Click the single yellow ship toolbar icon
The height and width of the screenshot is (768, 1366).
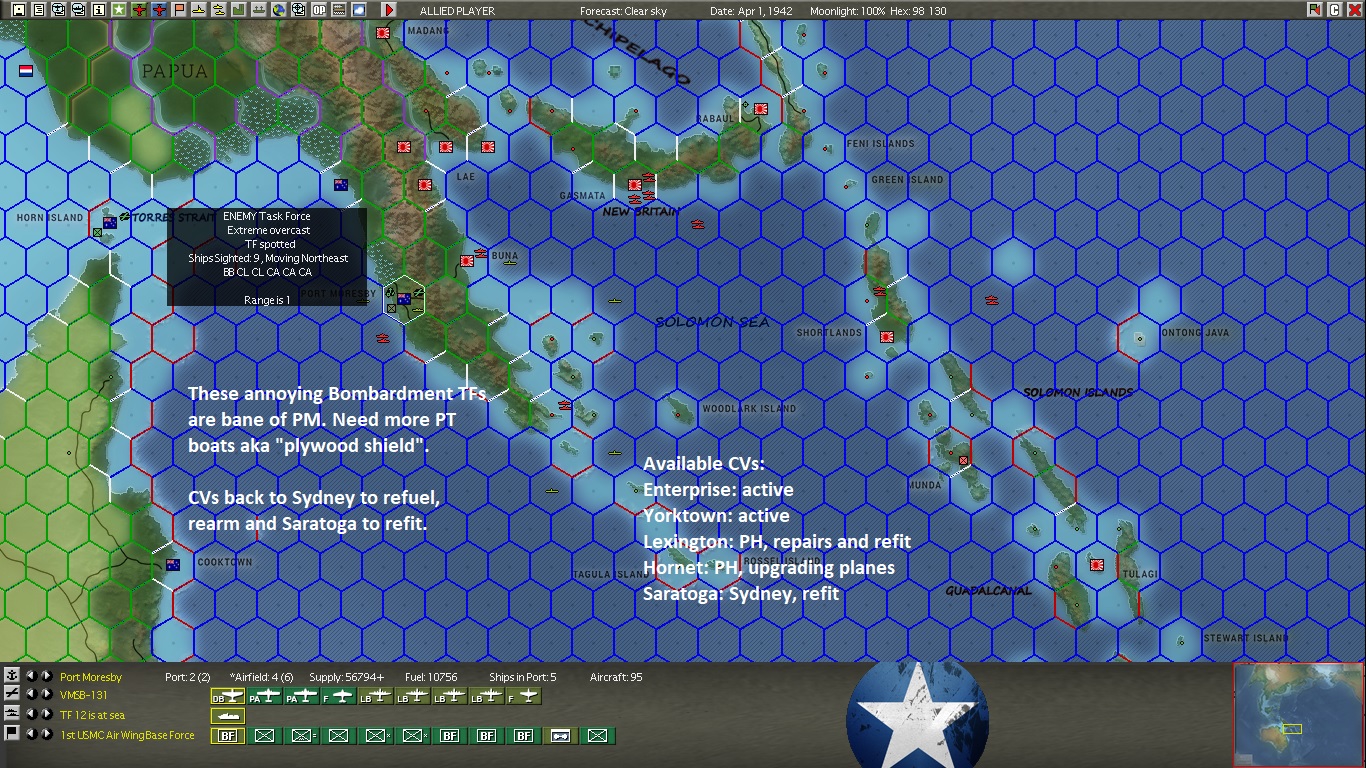click(x=199, y=10)
